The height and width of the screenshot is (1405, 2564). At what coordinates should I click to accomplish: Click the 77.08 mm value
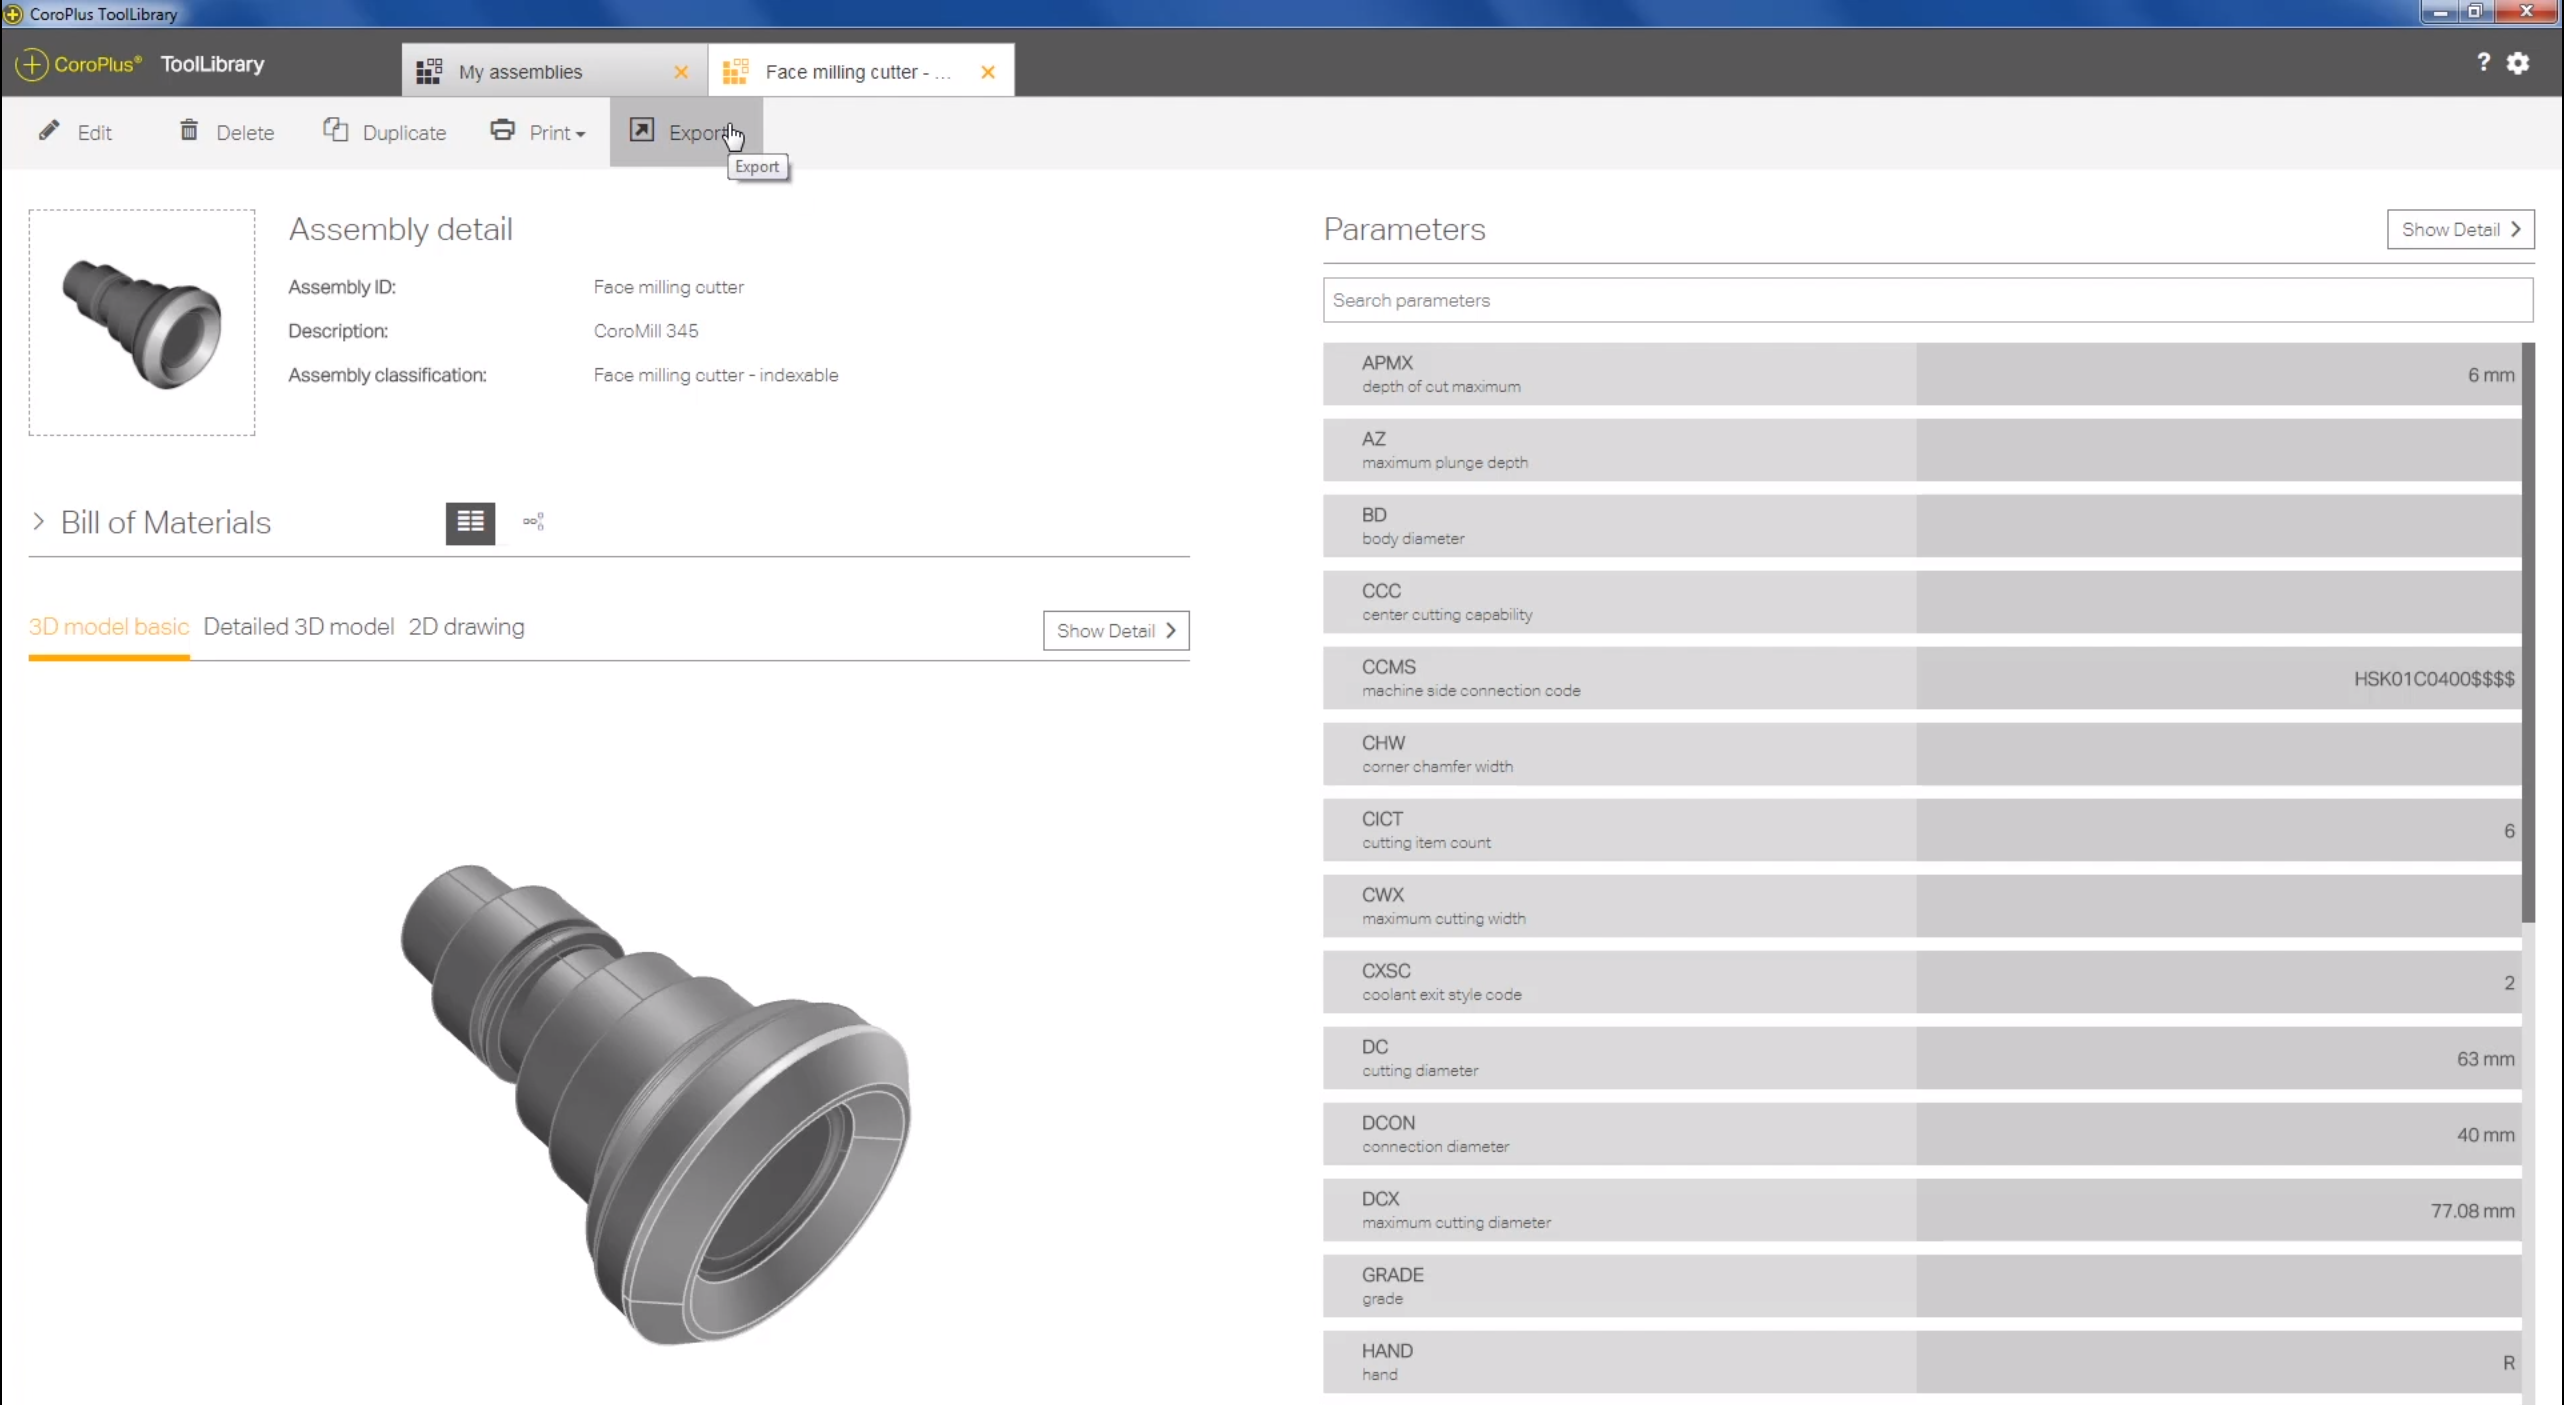[2472, 1211]
